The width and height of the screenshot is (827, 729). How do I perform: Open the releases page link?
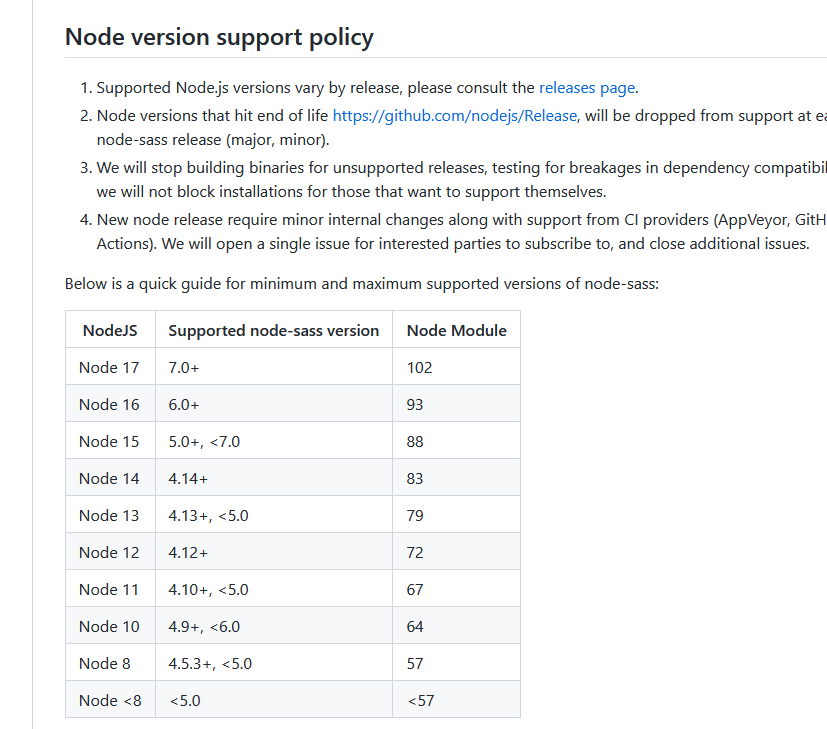click(x=587, y=88)
